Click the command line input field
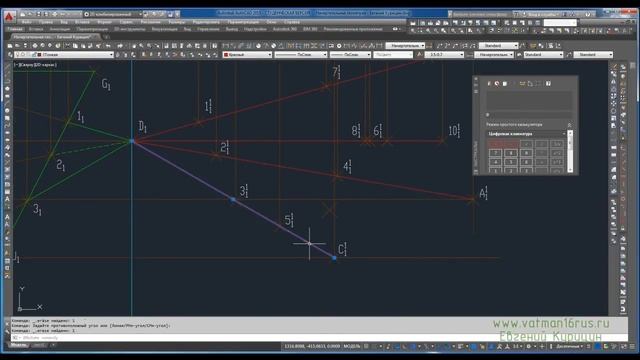The height and width of the screenshot is (360, 640). (x=318, y=338)
